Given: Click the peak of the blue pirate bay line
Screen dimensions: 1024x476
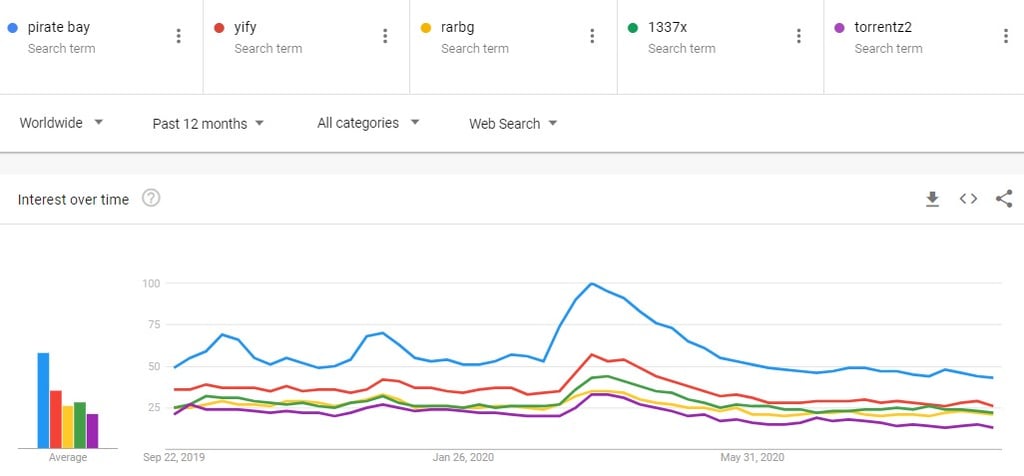Looking at the screenshot, I should click(x=591, y=283).
